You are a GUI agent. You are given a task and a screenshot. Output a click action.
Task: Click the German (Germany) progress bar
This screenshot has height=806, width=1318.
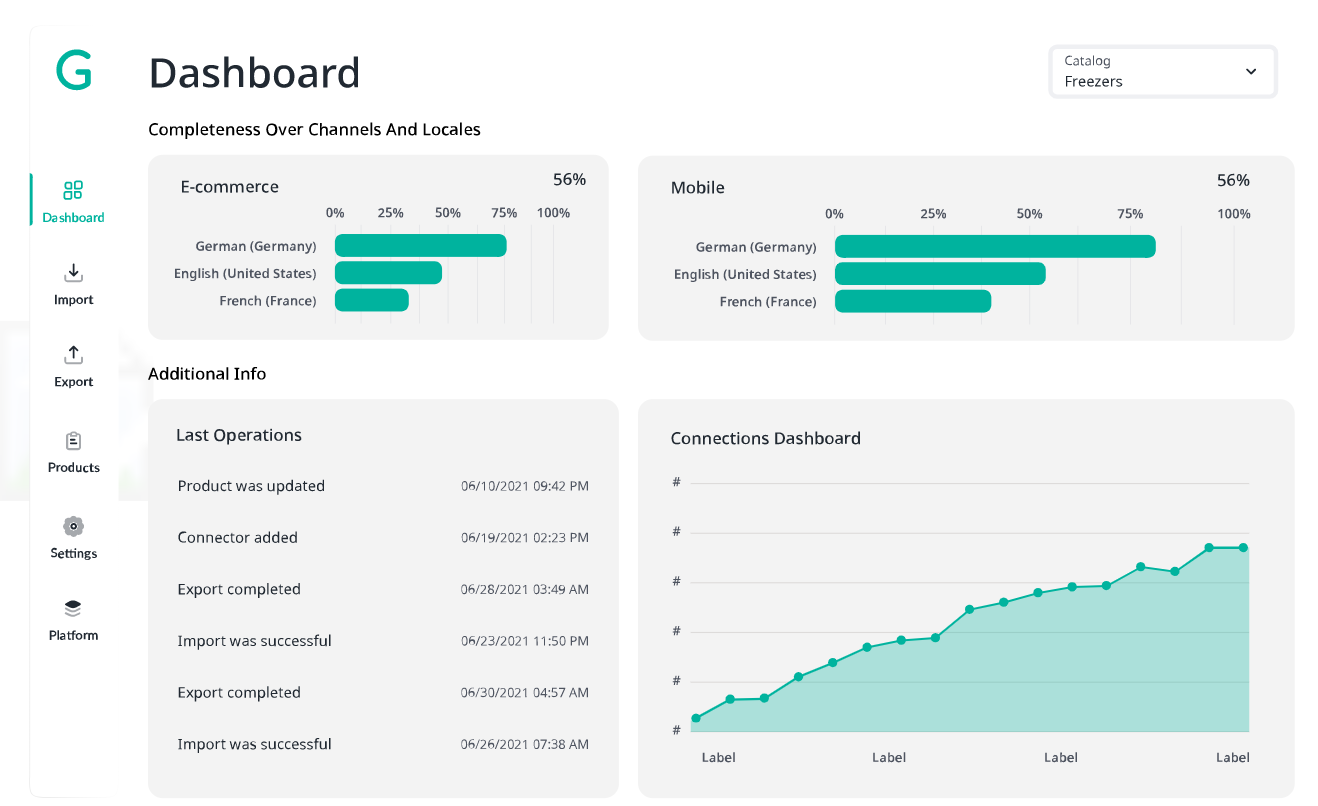(420, 245)
